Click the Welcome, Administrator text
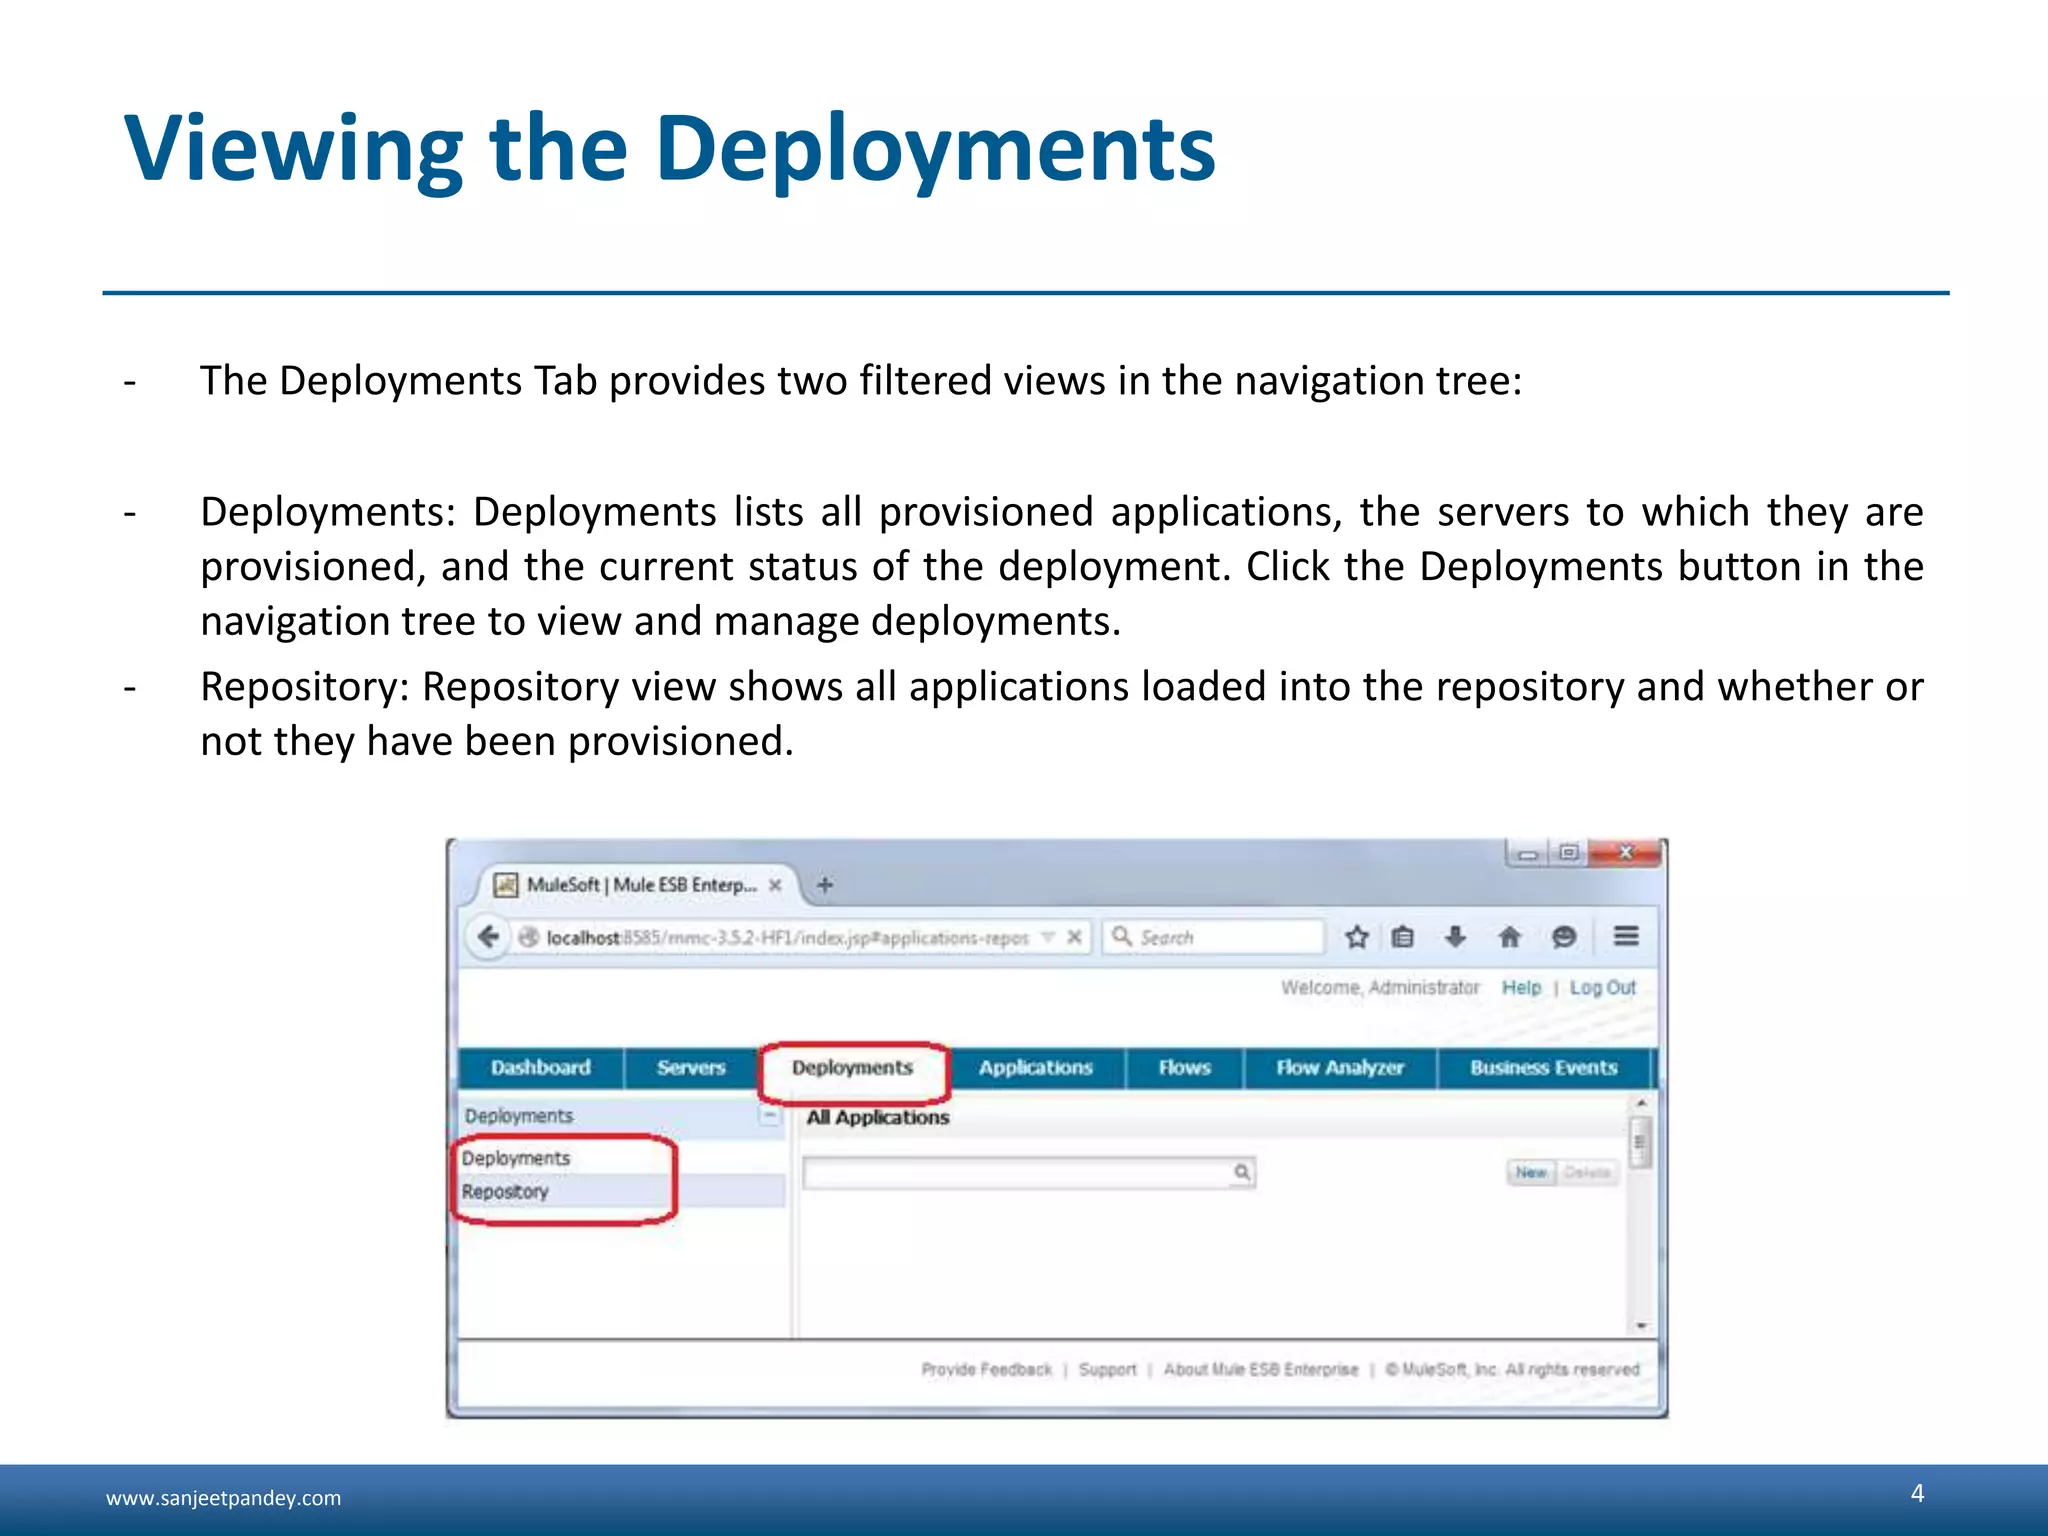 click(x=1380, y=988)
